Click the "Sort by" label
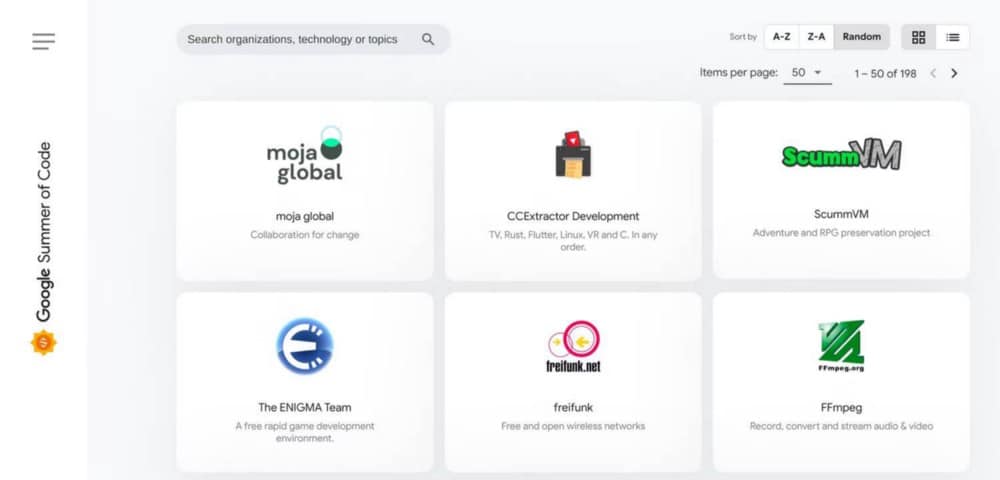This screenshot has height=480, width=1000. [743, 37]
